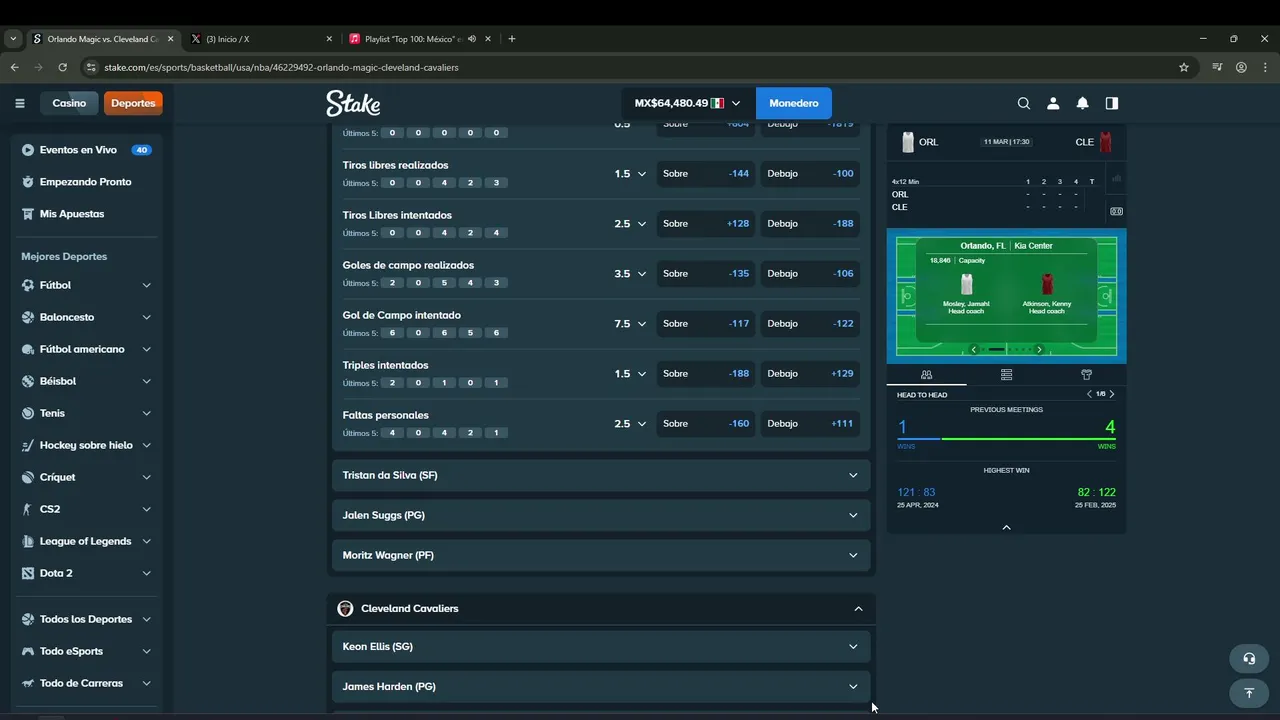Expand the Béisbol chevron
Viewport: 1280px width, 720px height.
147,381
